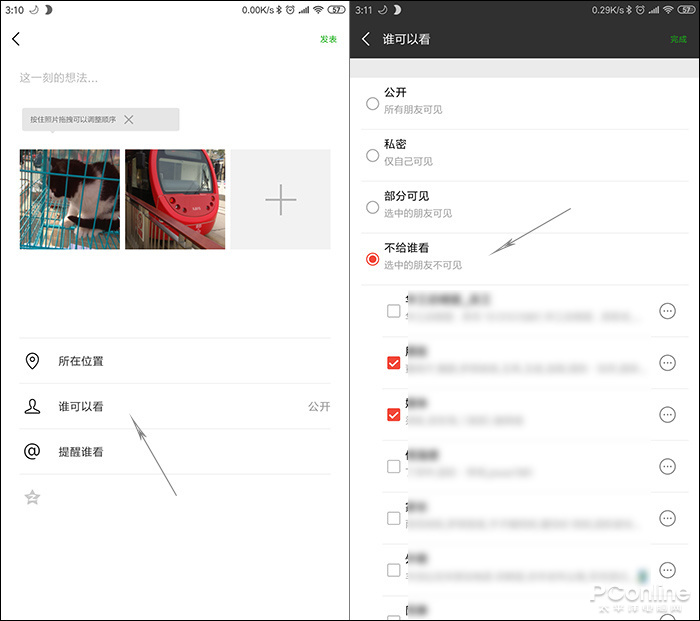Screen dimensions: 700x621
Task: Tap 选中的朋友不可见 description text
Action: point(423,265)
